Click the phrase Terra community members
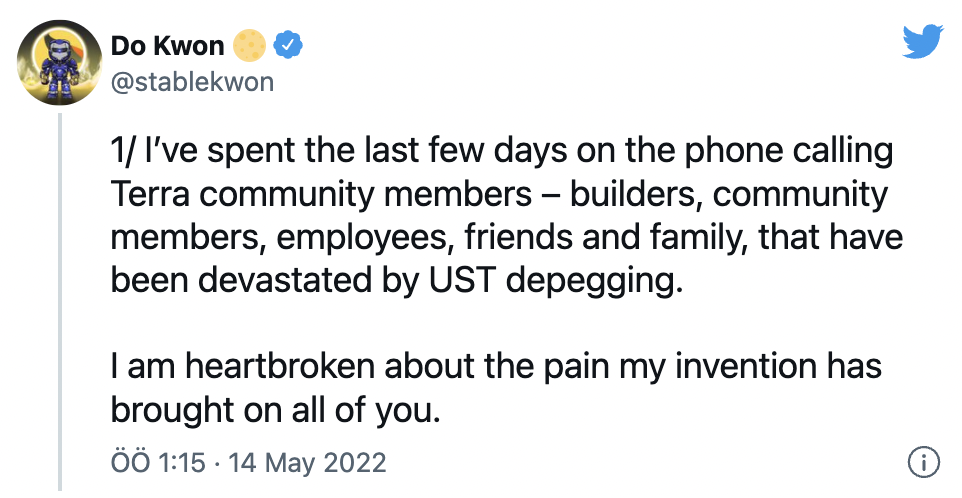Viewport: 962px width, 498px height. pos(321,194)
